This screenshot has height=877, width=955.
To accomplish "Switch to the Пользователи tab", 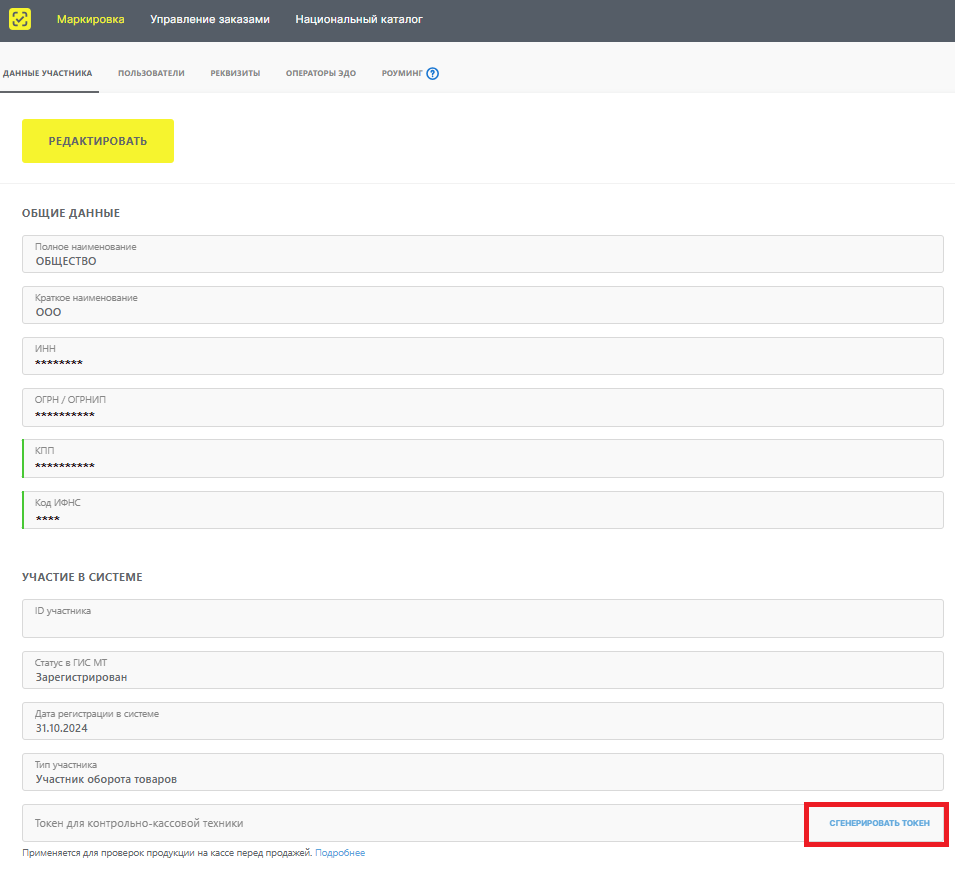I will tap(151, 73).
